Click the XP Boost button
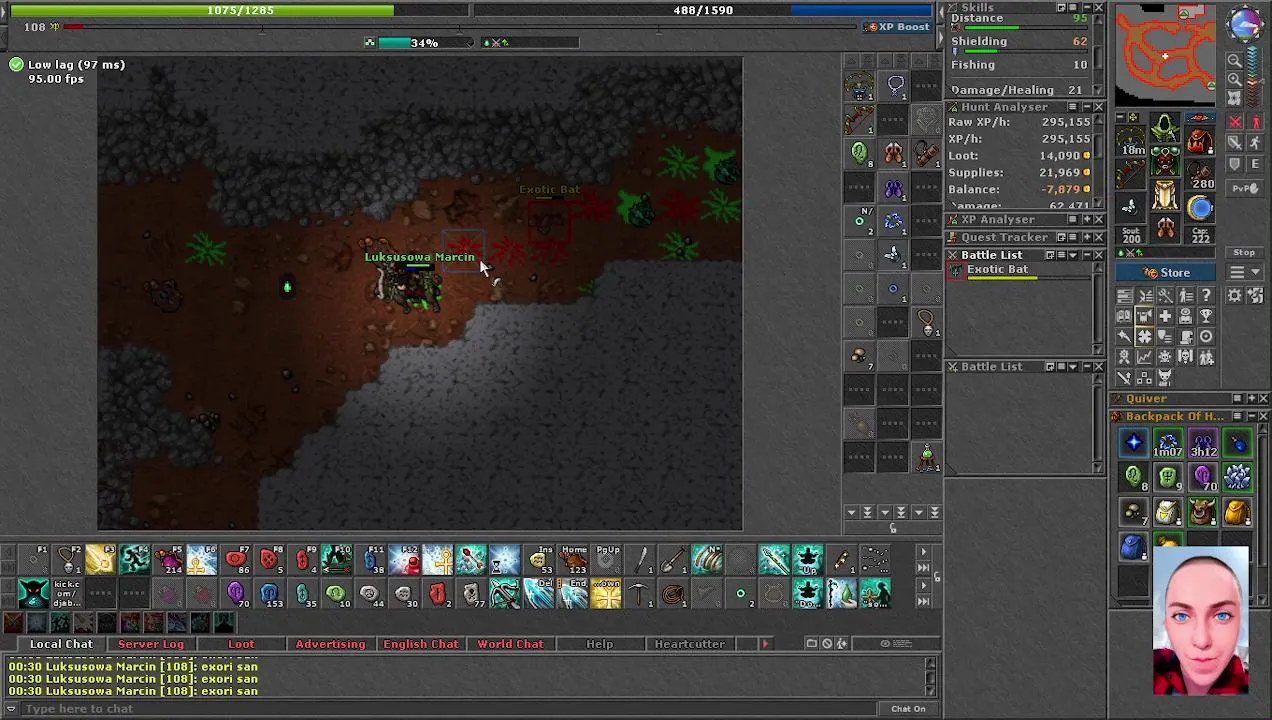The height and width of the screenshot is (720, 1272). 898,27
